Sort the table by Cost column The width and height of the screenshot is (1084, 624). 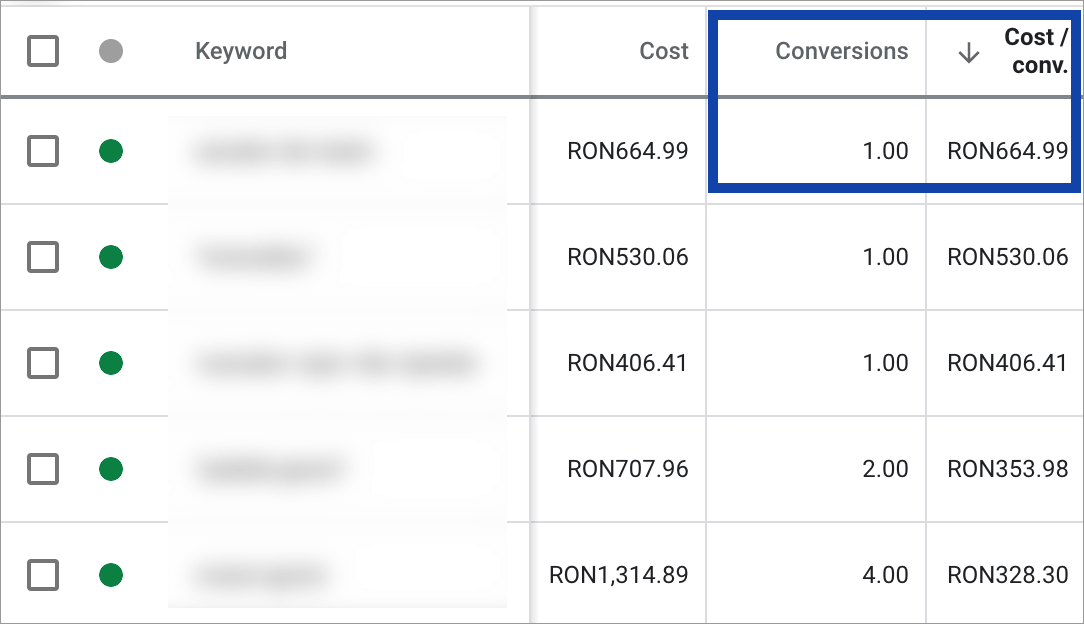pyautogui.click(x=664, y=51)
